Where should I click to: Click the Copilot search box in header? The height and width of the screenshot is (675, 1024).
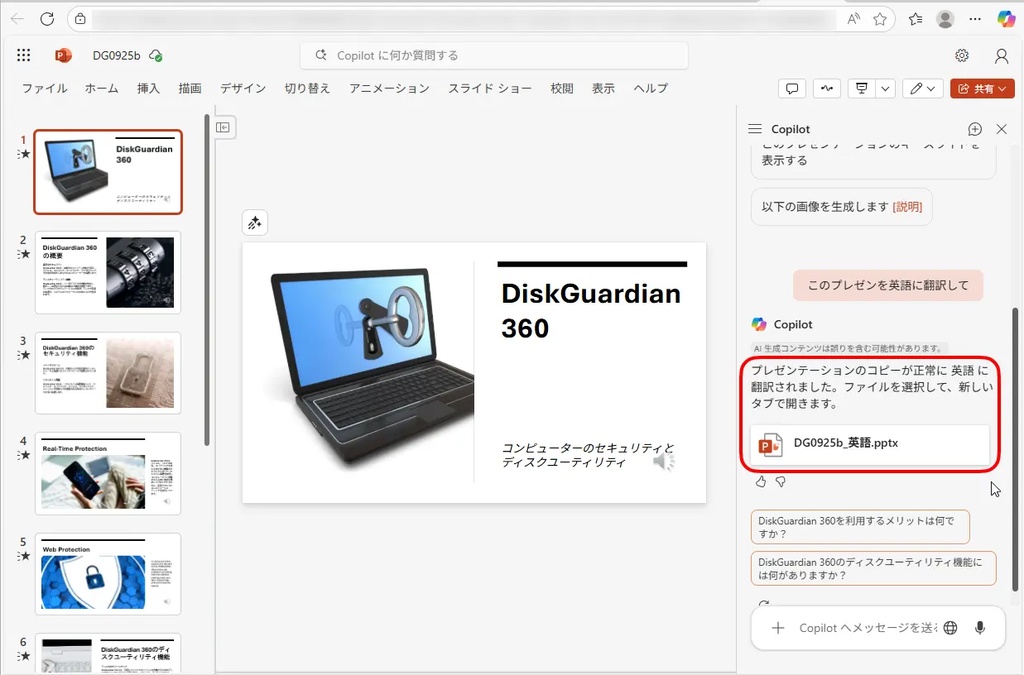[494, 55]
